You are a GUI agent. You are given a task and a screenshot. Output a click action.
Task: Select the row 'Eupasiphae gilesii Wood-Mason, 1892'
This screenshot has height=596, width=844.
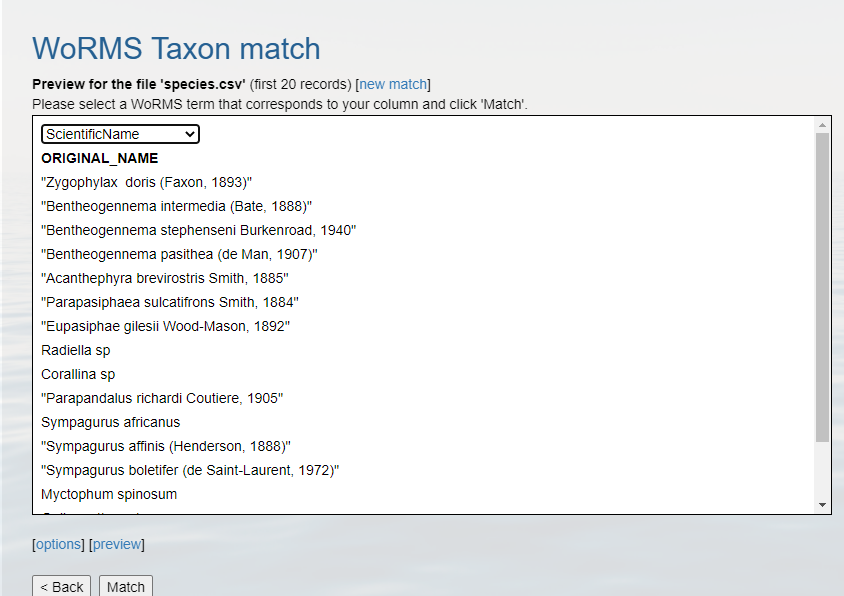point(165,326)
